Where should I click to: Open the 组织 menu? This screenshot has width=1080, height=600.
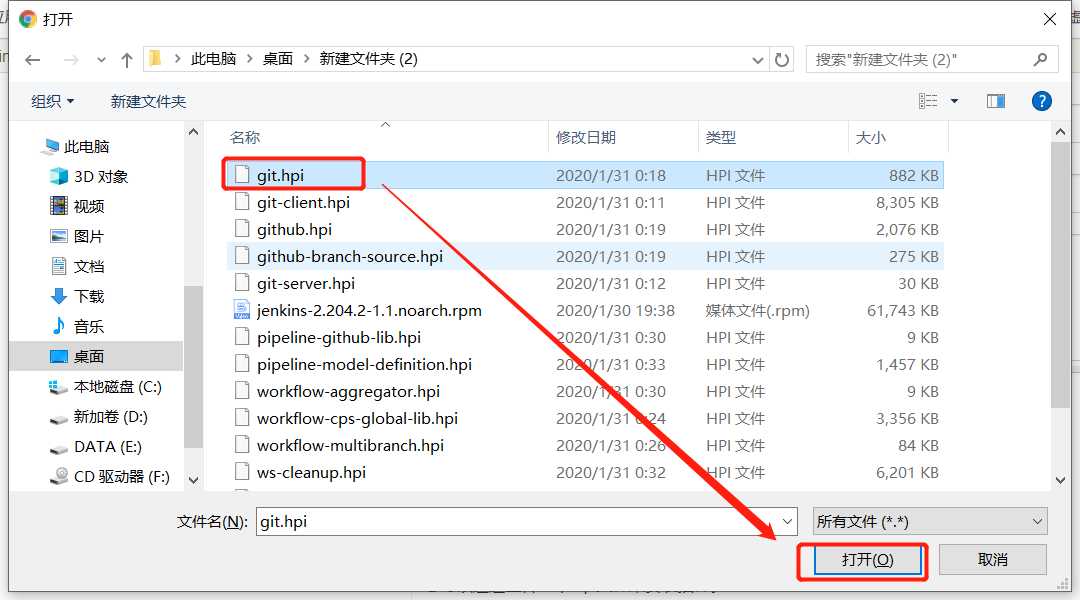point(52,101)
